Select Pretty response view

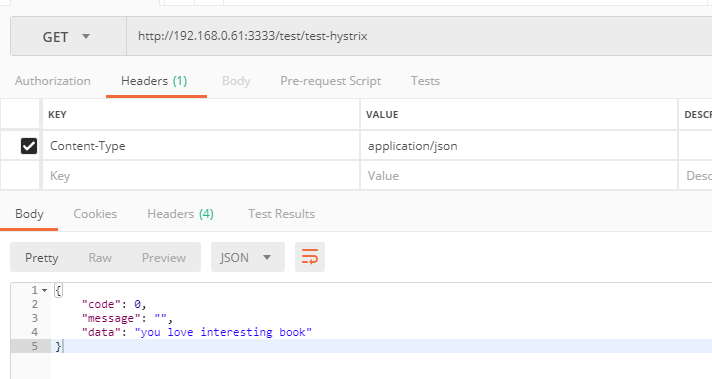point(42,257)
